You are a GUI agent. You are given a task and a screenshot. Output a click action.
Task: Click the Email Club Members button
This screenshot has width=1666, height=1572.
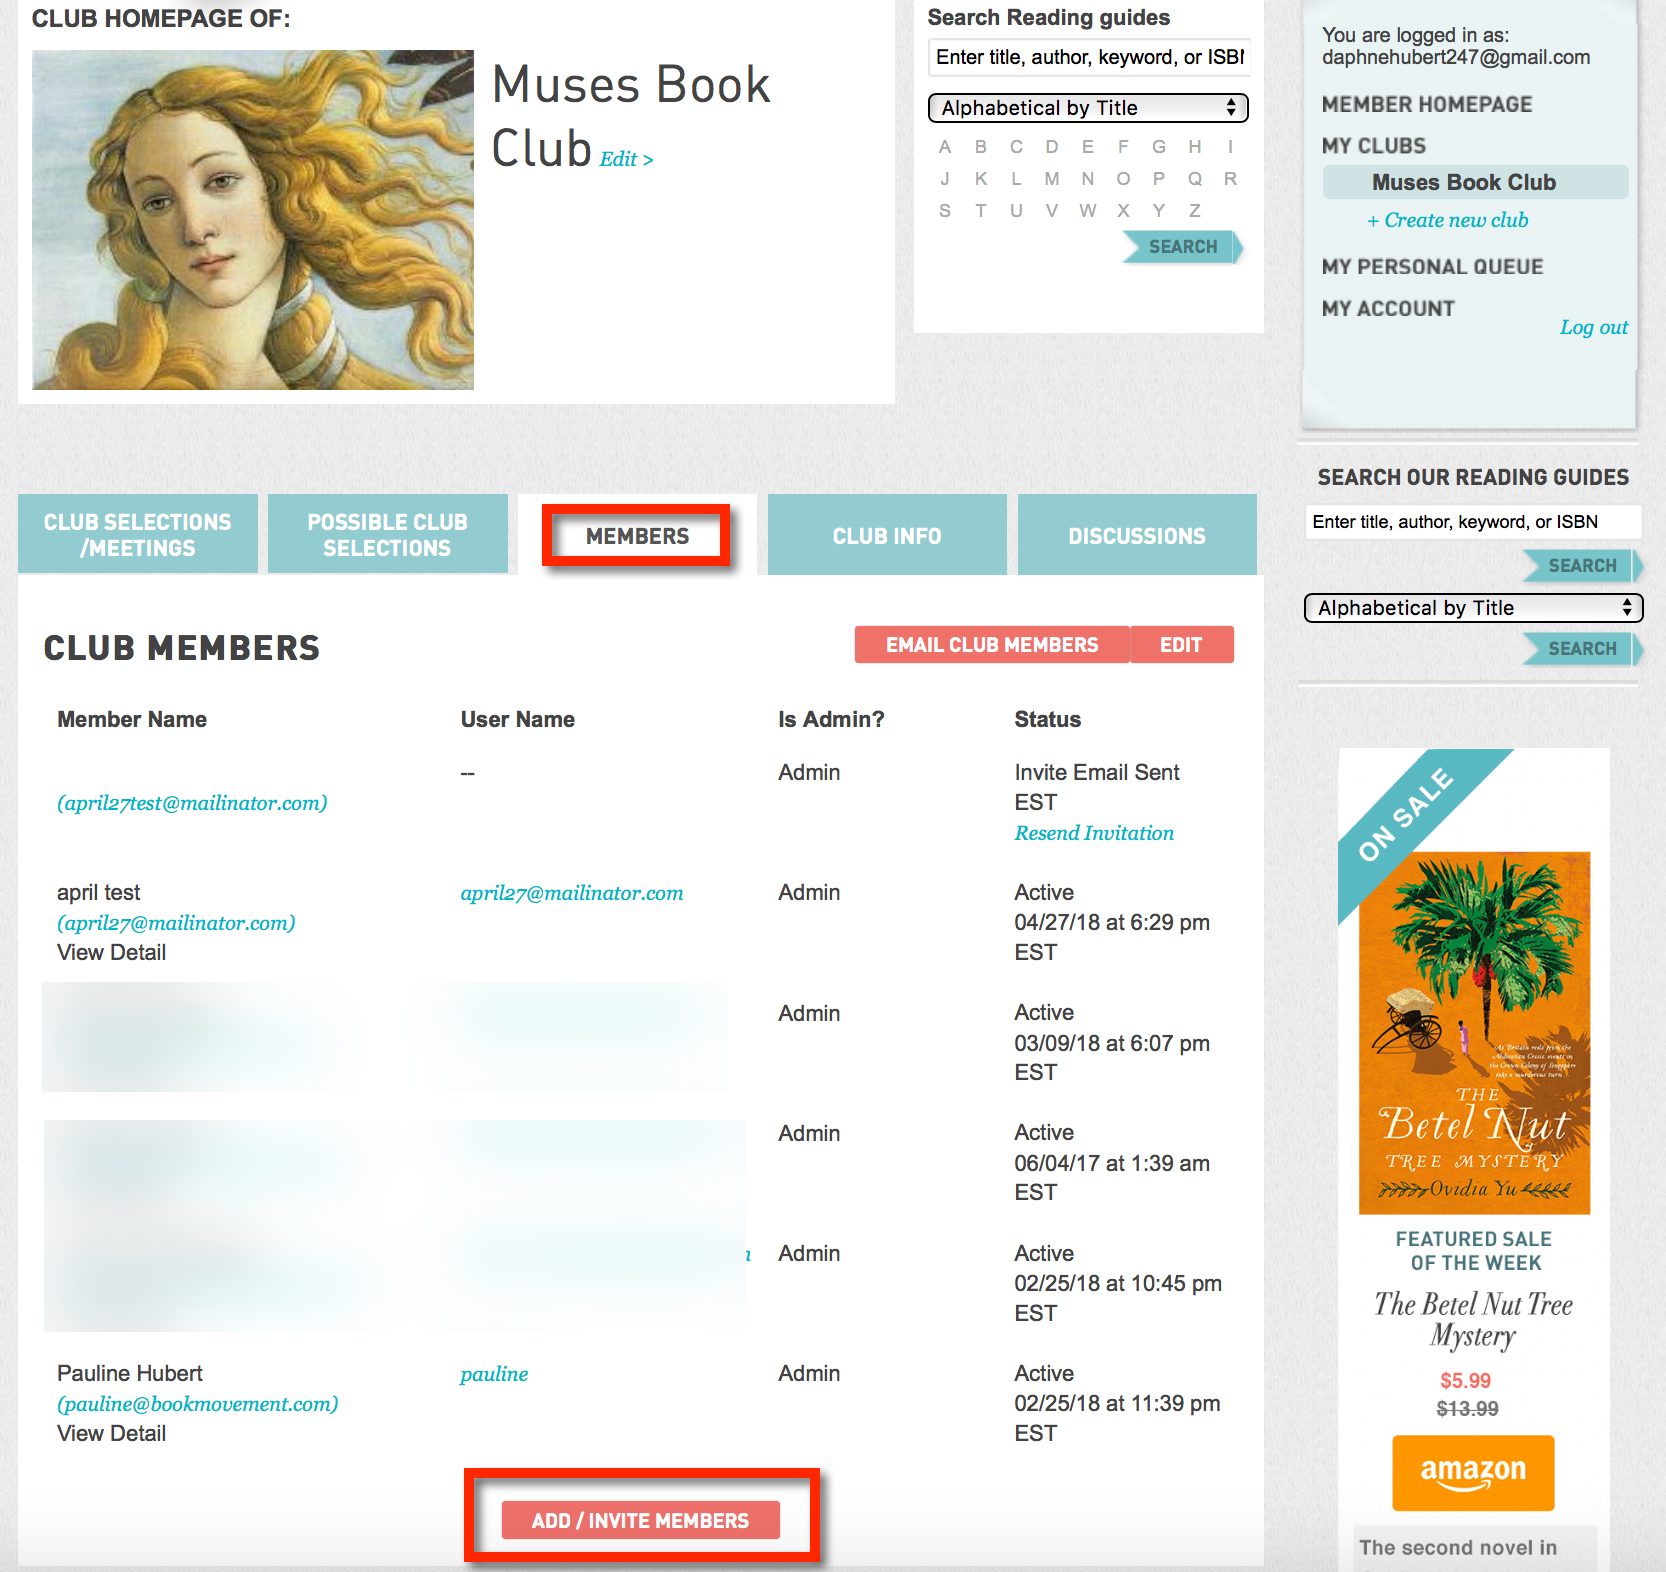click(x=992, y=645)
